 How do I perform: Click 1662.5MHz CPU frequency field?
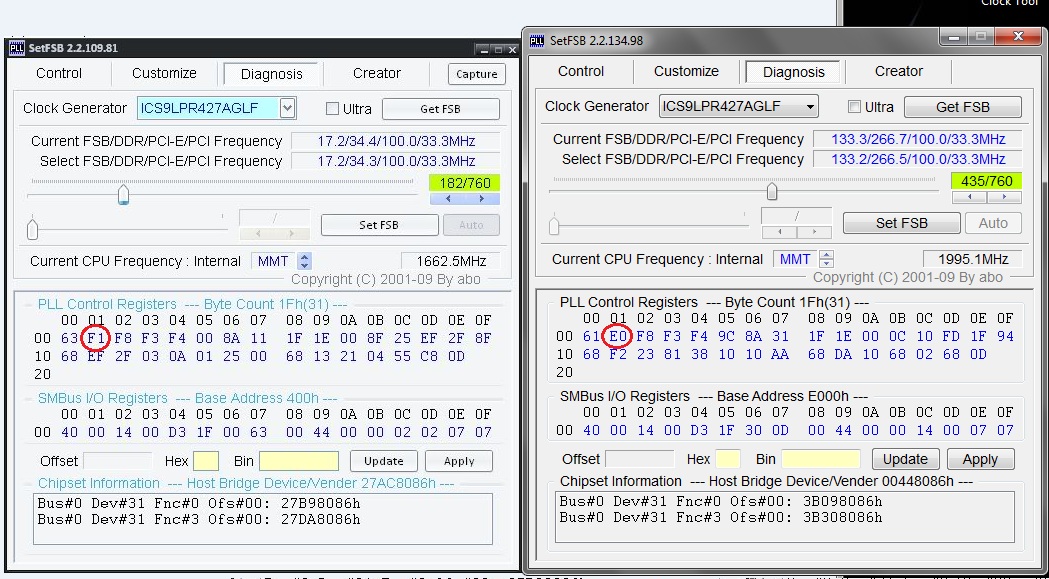[x=451, y=261]
